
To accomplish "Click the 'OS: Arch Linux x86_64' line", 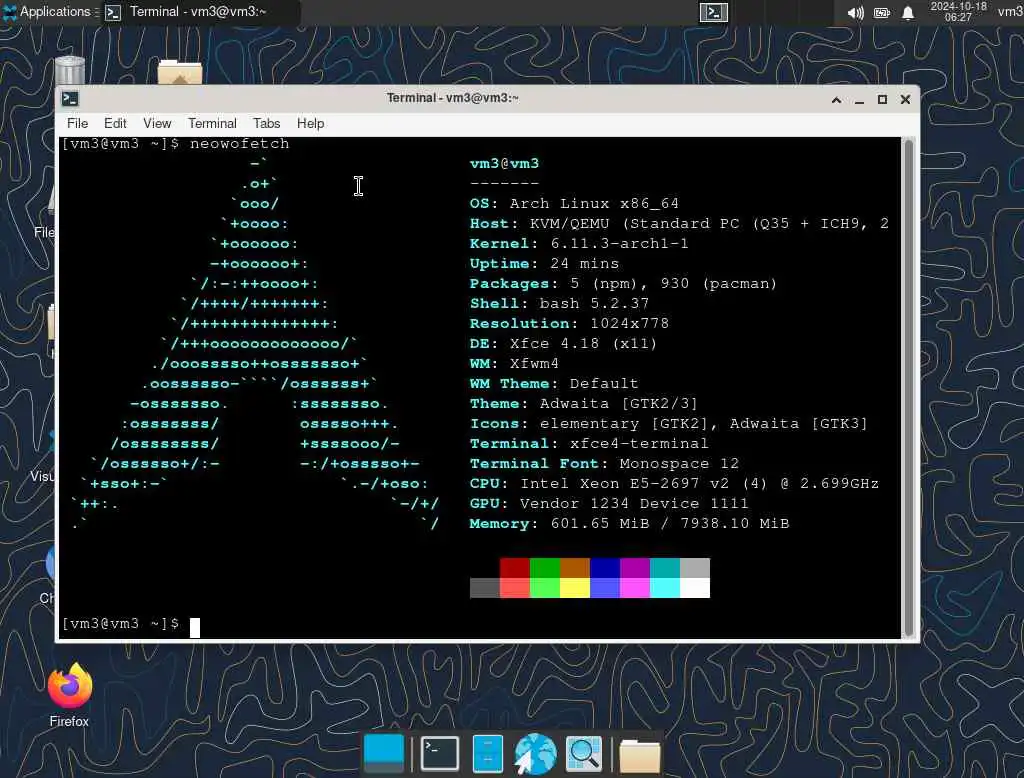I will 574,204.
